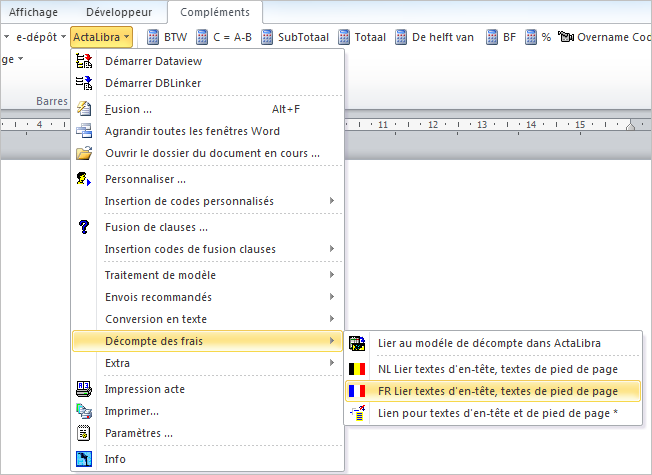Viewport: 652px width, 475px height.
Task: Click the Paramètres notepad icon
Action: click(x=84, y=433)
